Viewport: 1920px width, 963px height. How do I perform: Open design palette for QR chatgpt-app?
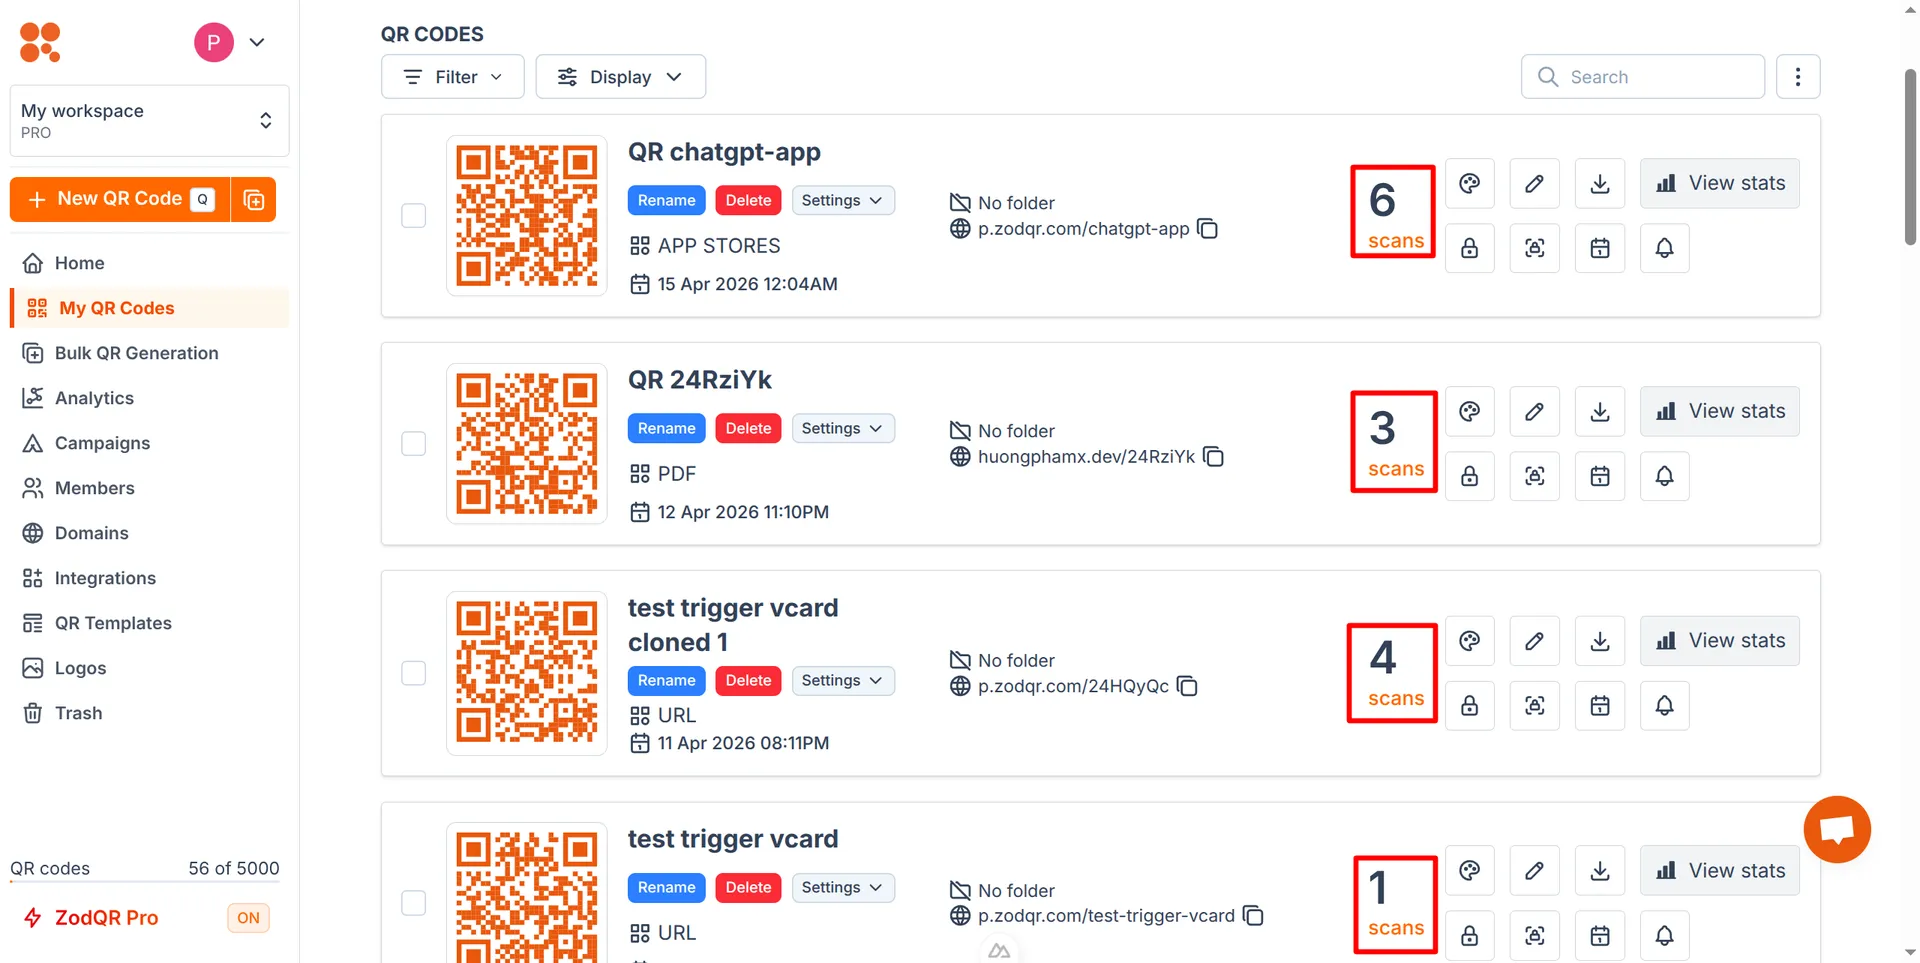click(x=1469, y=183)
